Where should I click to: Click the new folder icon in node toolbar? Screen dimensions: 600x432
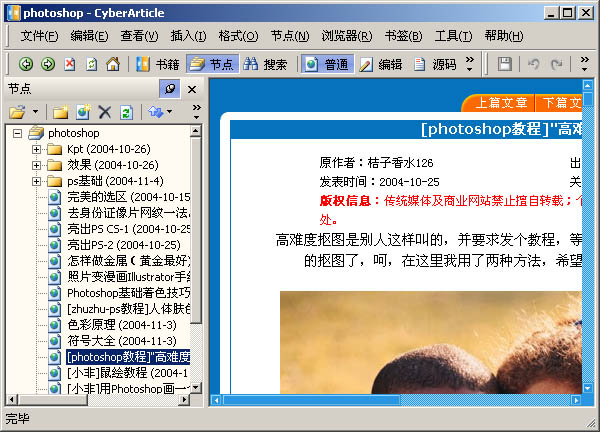tap(60, 112)
